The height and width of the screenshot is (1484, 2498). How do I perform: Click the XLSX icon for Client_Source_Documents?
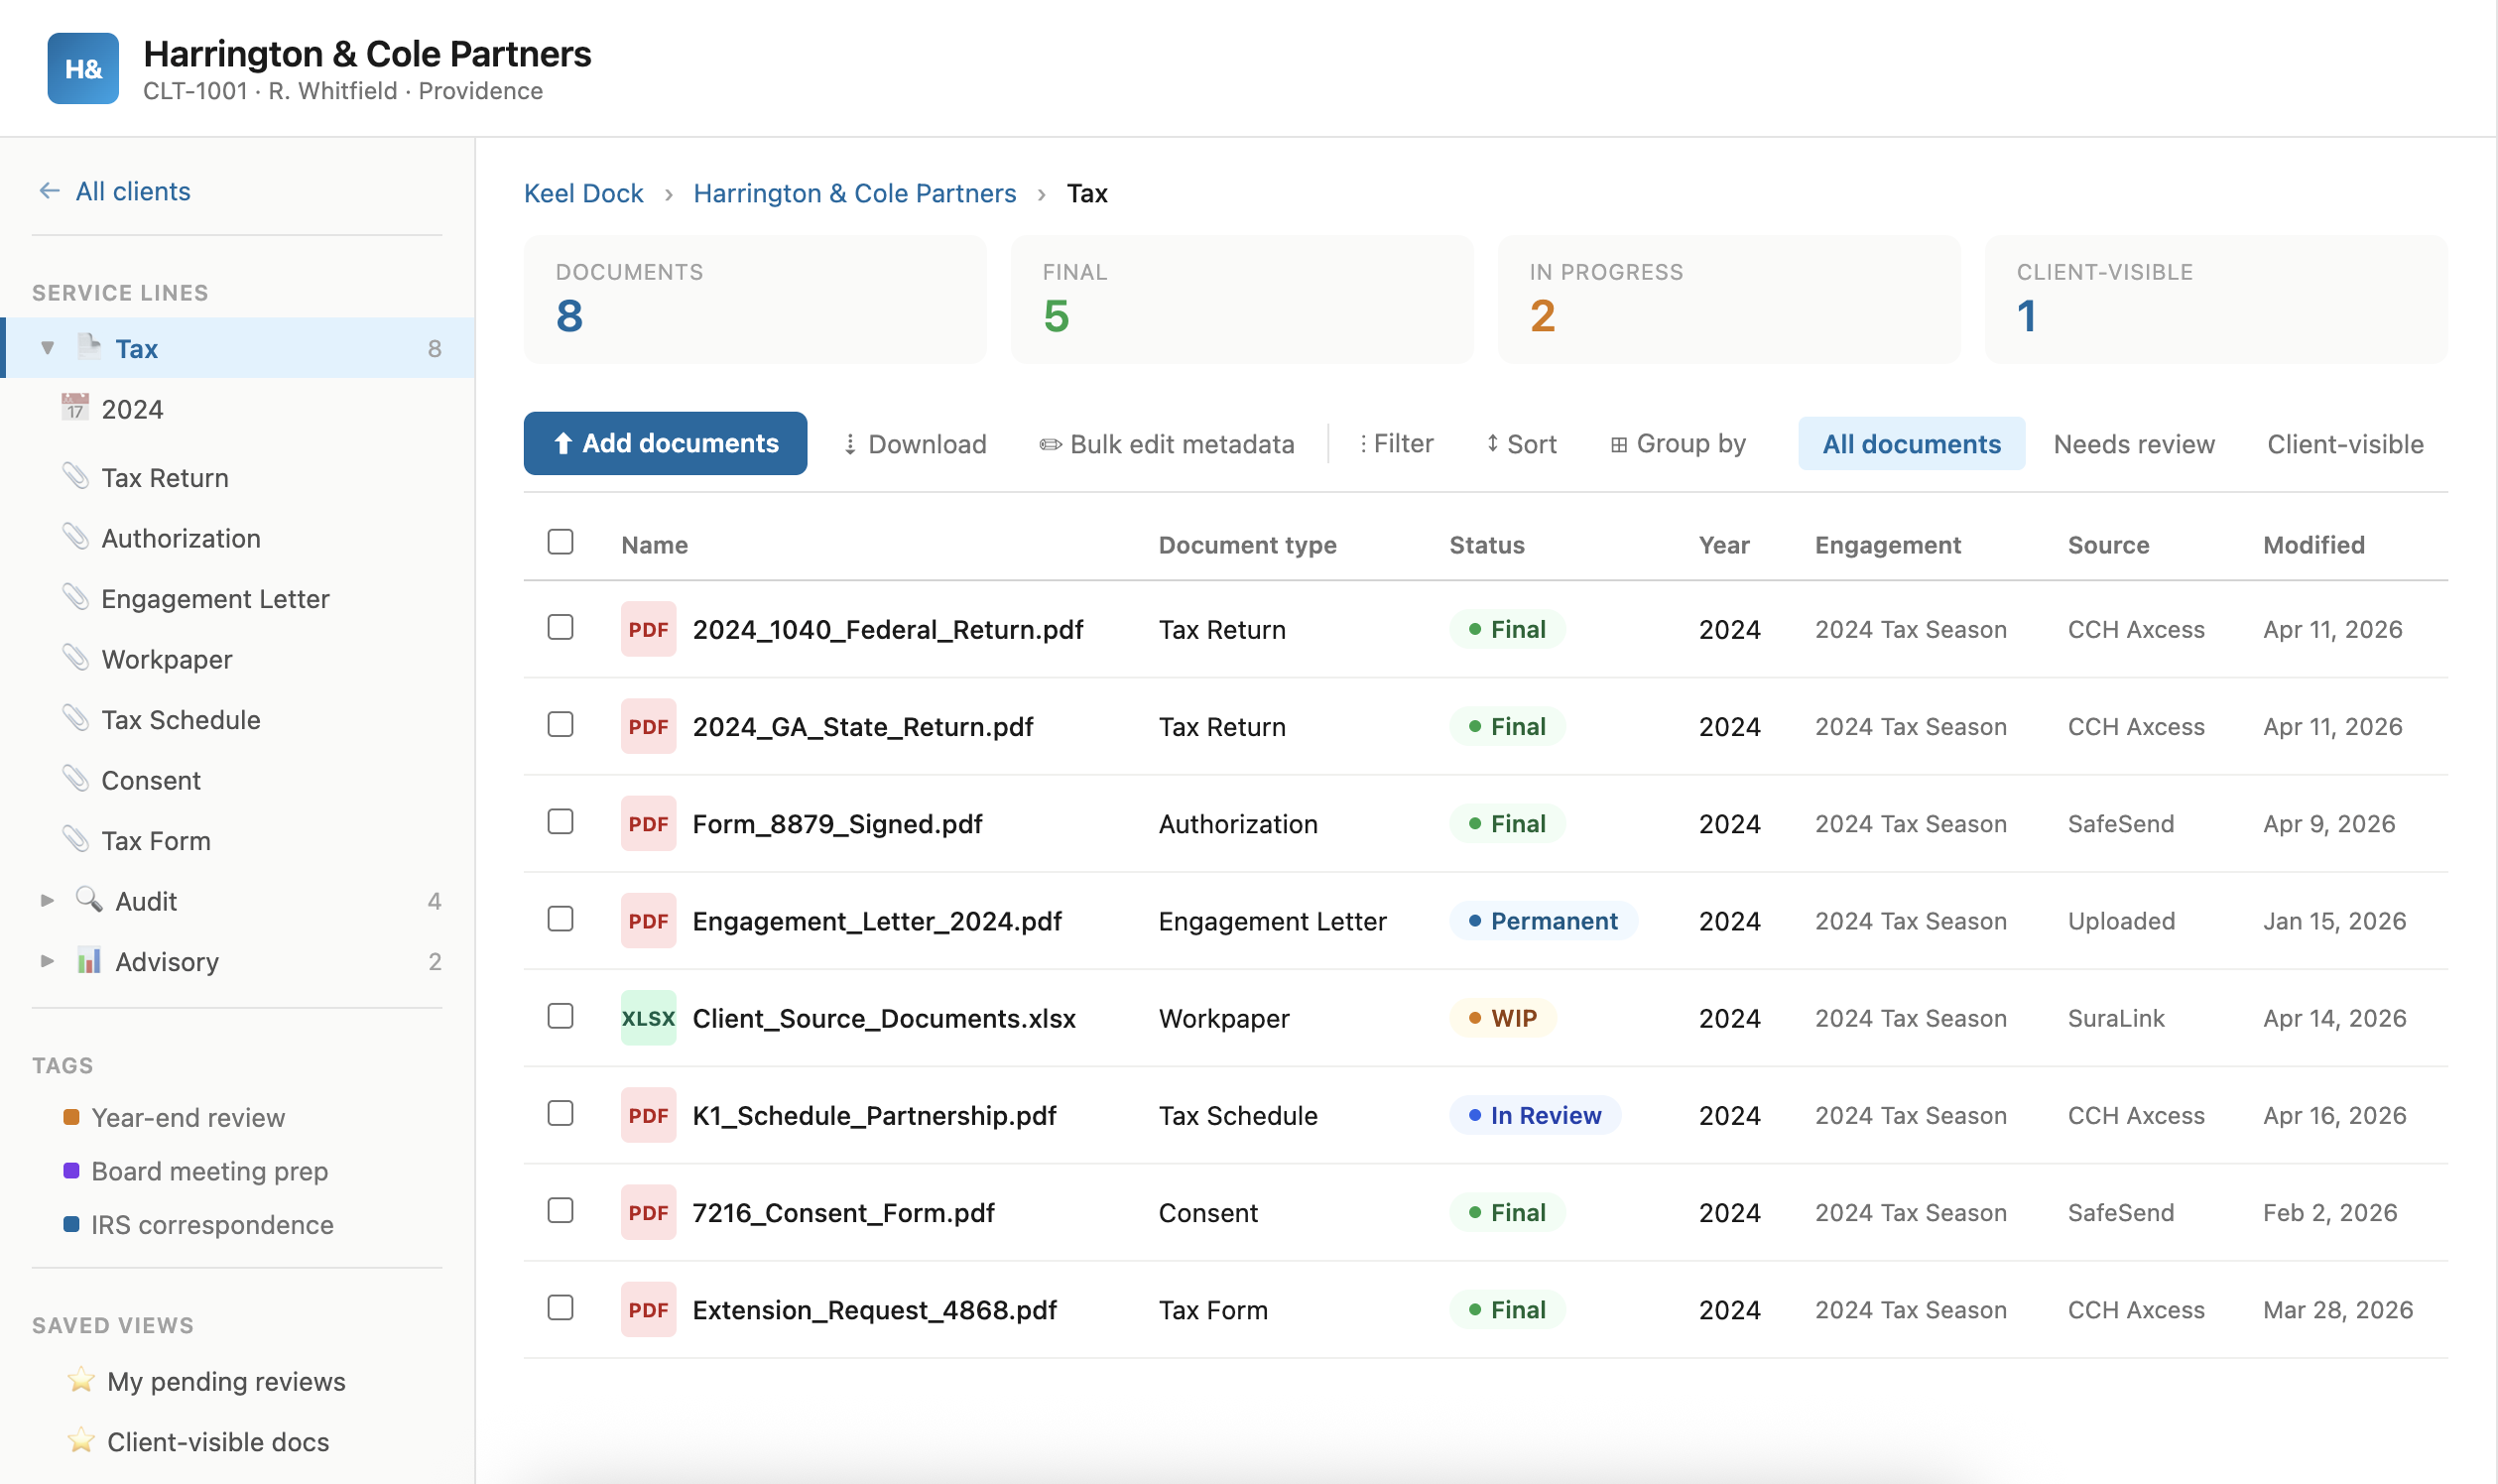click(648, 1018)
